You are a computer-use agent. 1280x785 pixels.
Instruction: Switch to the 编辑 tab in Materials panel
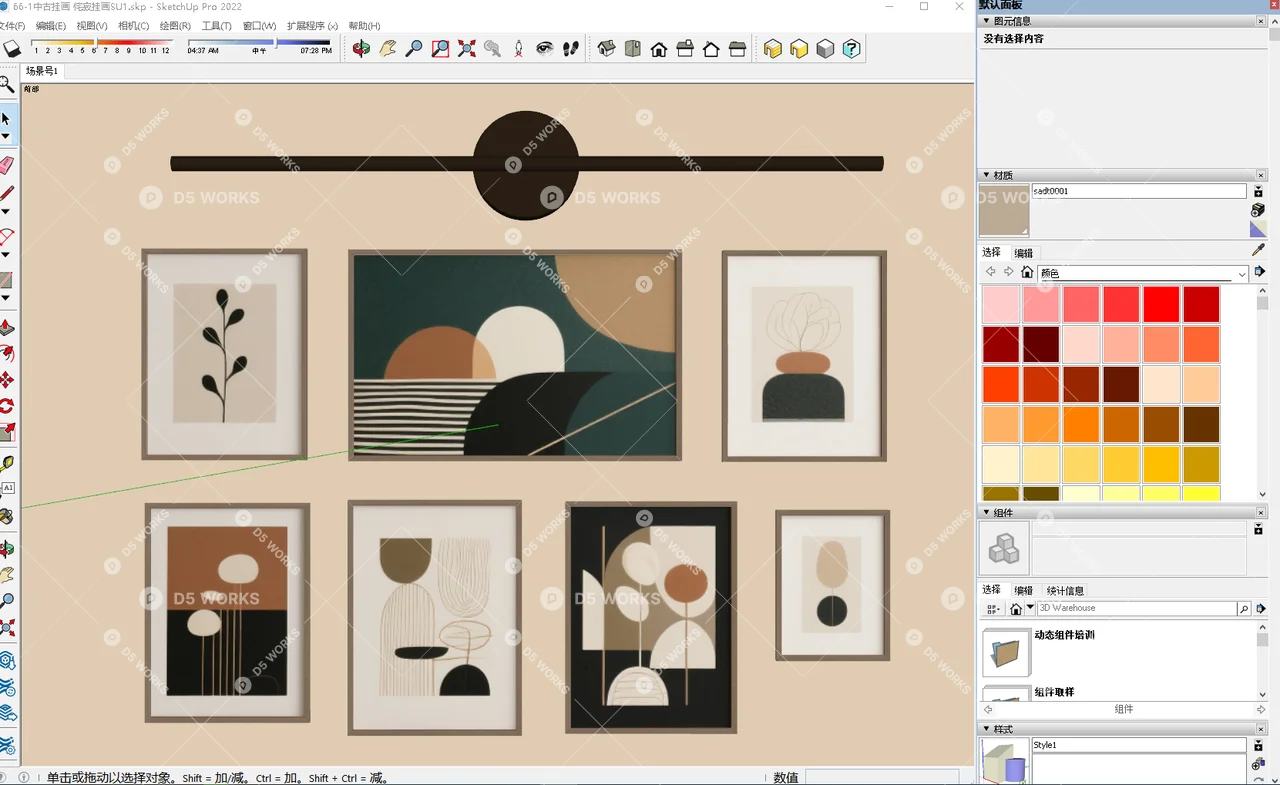[1024, 253]
